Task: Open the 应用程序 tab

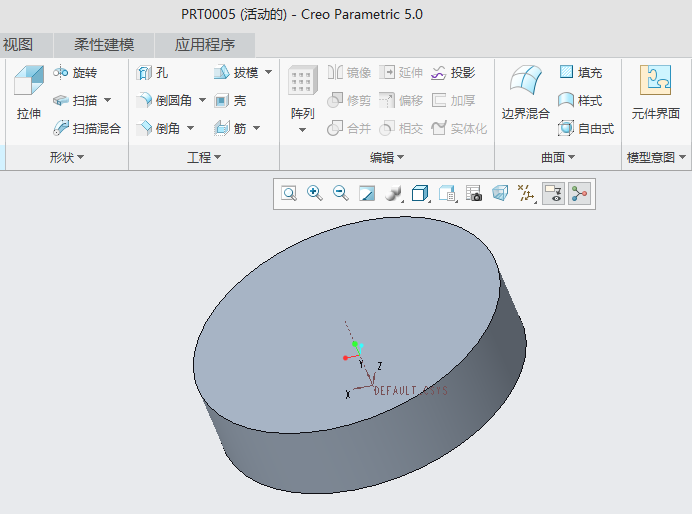Action: tap(204, 45)
